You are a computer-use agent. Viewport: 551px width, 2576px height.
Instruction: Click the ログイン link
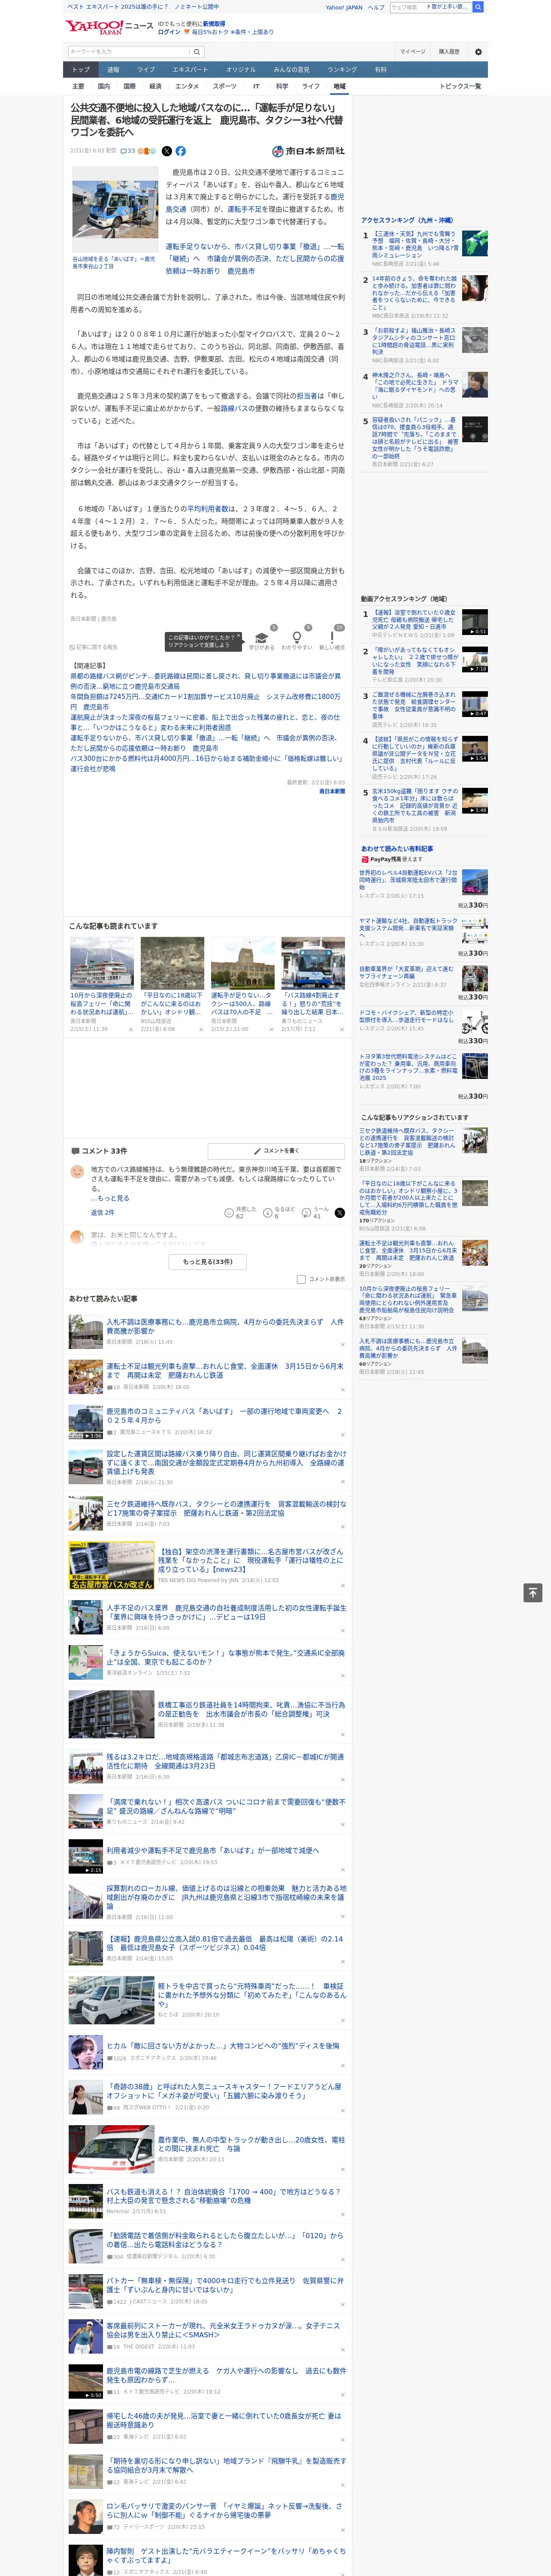[x=169, y=32]
